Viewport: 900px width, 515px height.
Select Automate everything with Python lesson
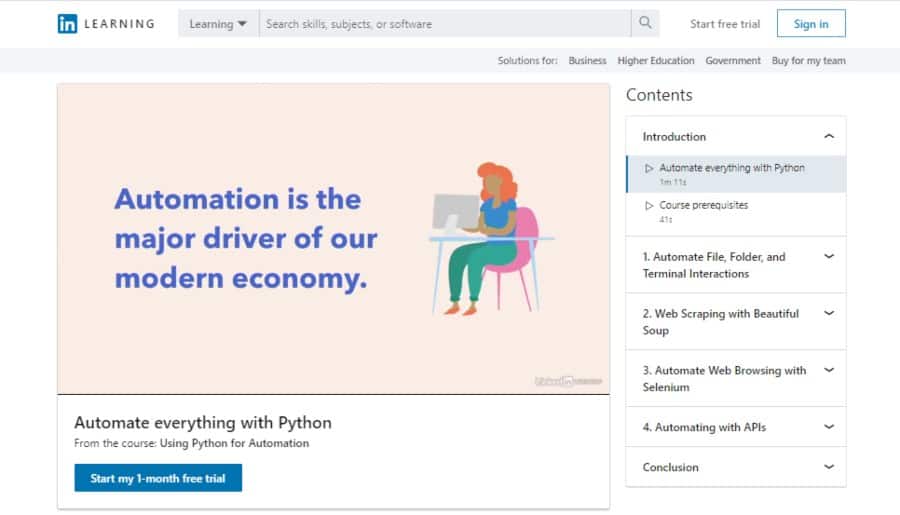(736, 174)
